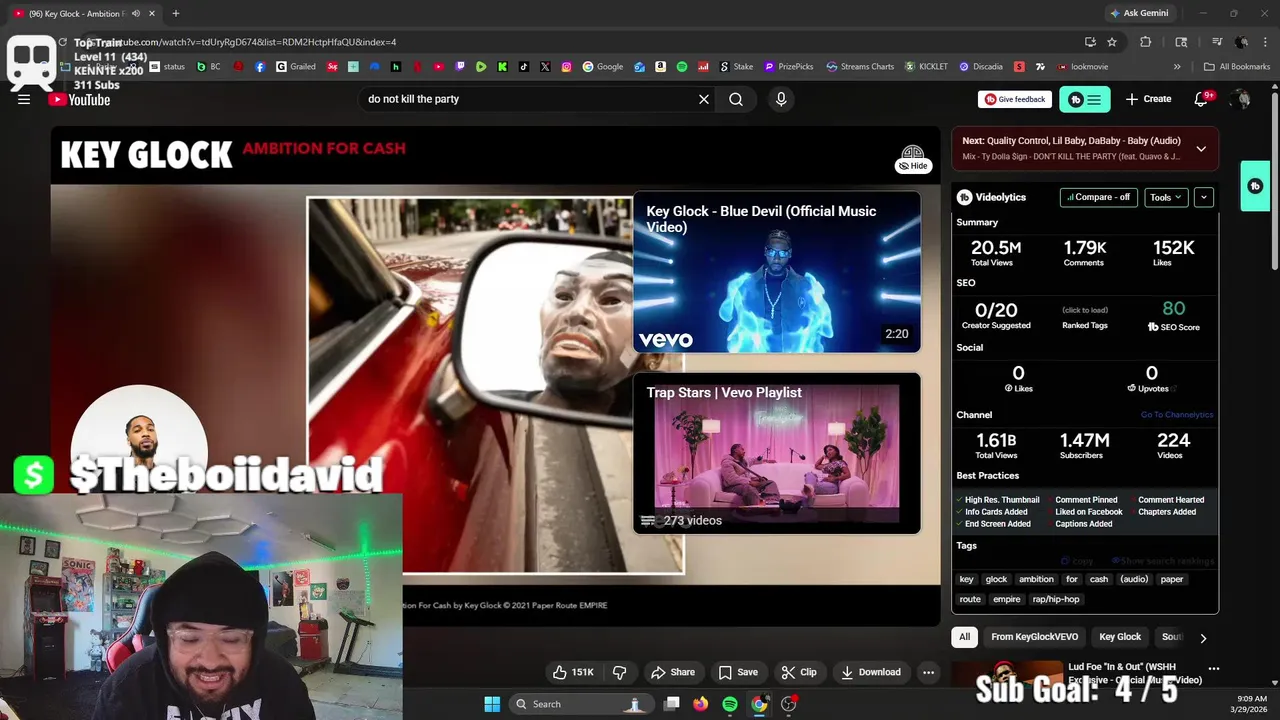This screenshot has width=1280, height=720.
Task: Open the TubeBuddy menu button in header
Action: 1085,99
